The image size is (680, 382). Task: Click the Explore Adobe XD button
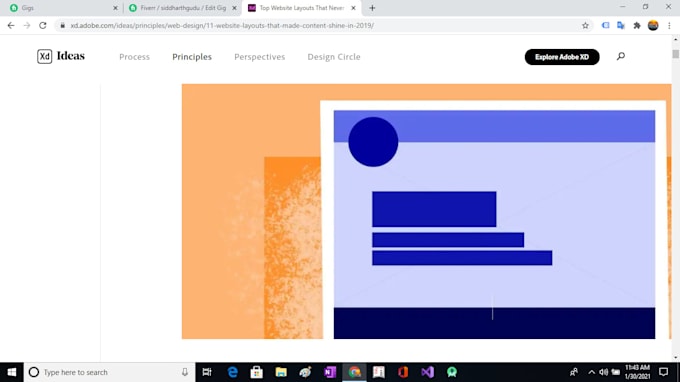(562, 57)
